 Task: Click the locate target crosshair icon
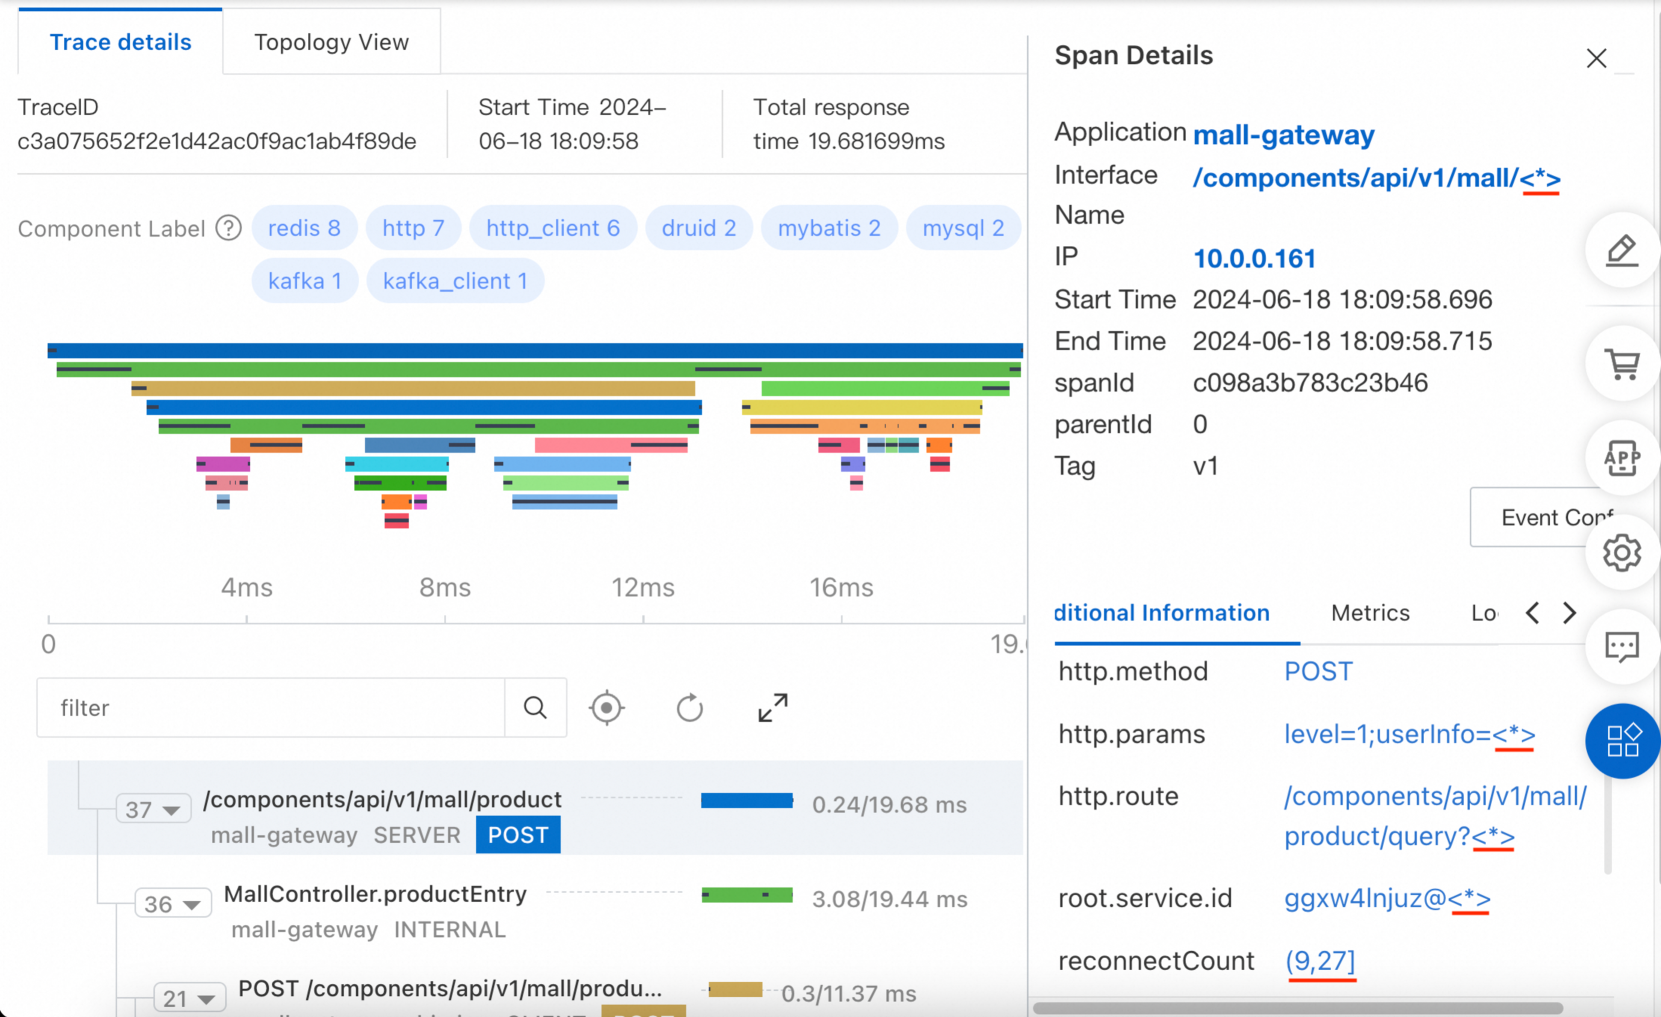pos(607,708)
